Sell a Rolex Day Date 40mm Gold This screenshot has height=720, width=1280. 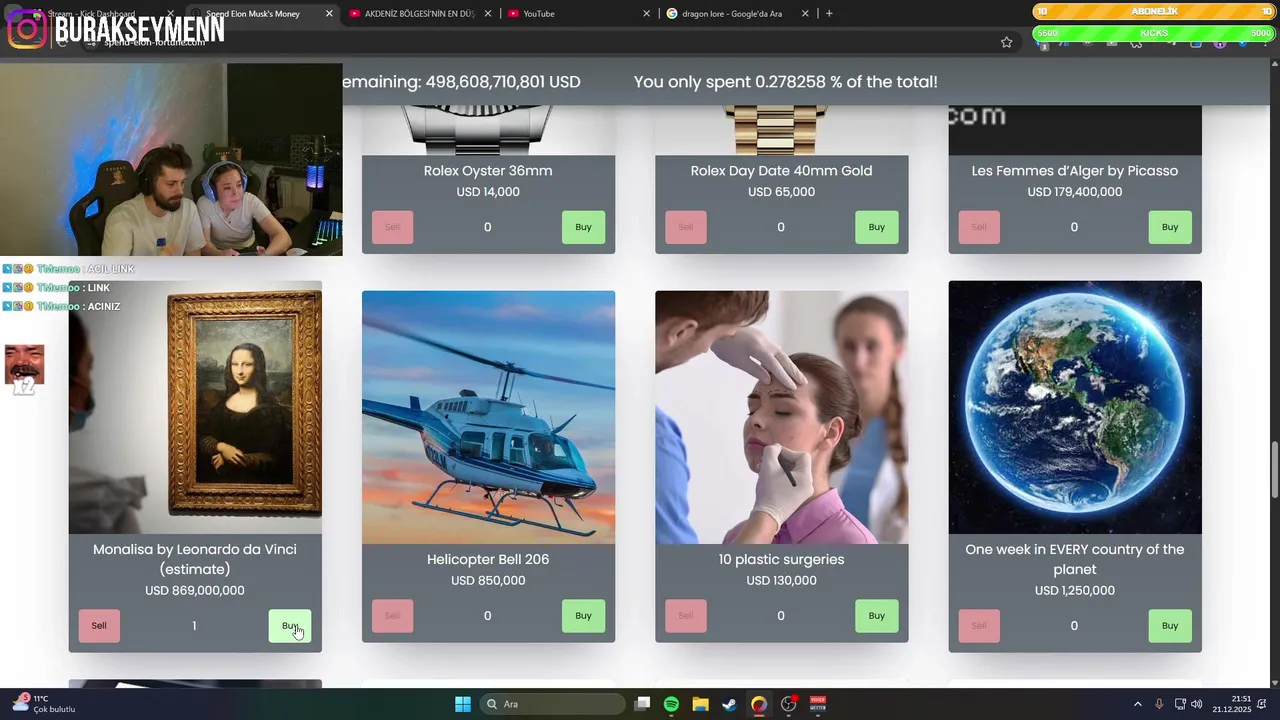pos(685,227)
